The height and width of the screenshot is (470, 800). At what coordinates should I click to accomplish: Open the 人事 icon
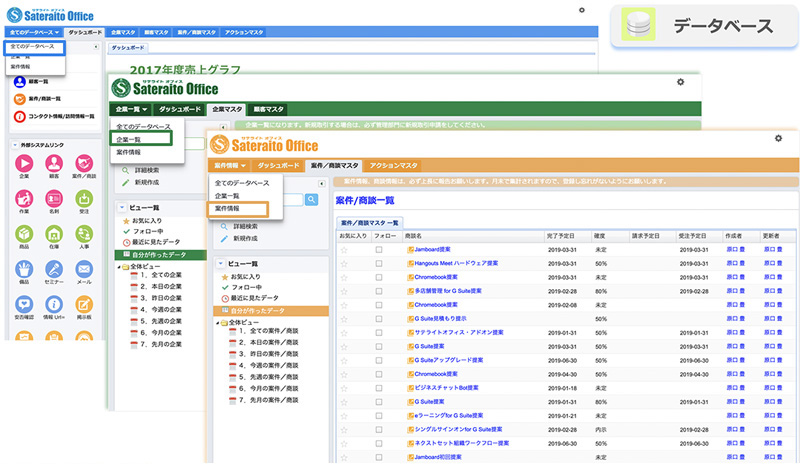tap(84, 234)
